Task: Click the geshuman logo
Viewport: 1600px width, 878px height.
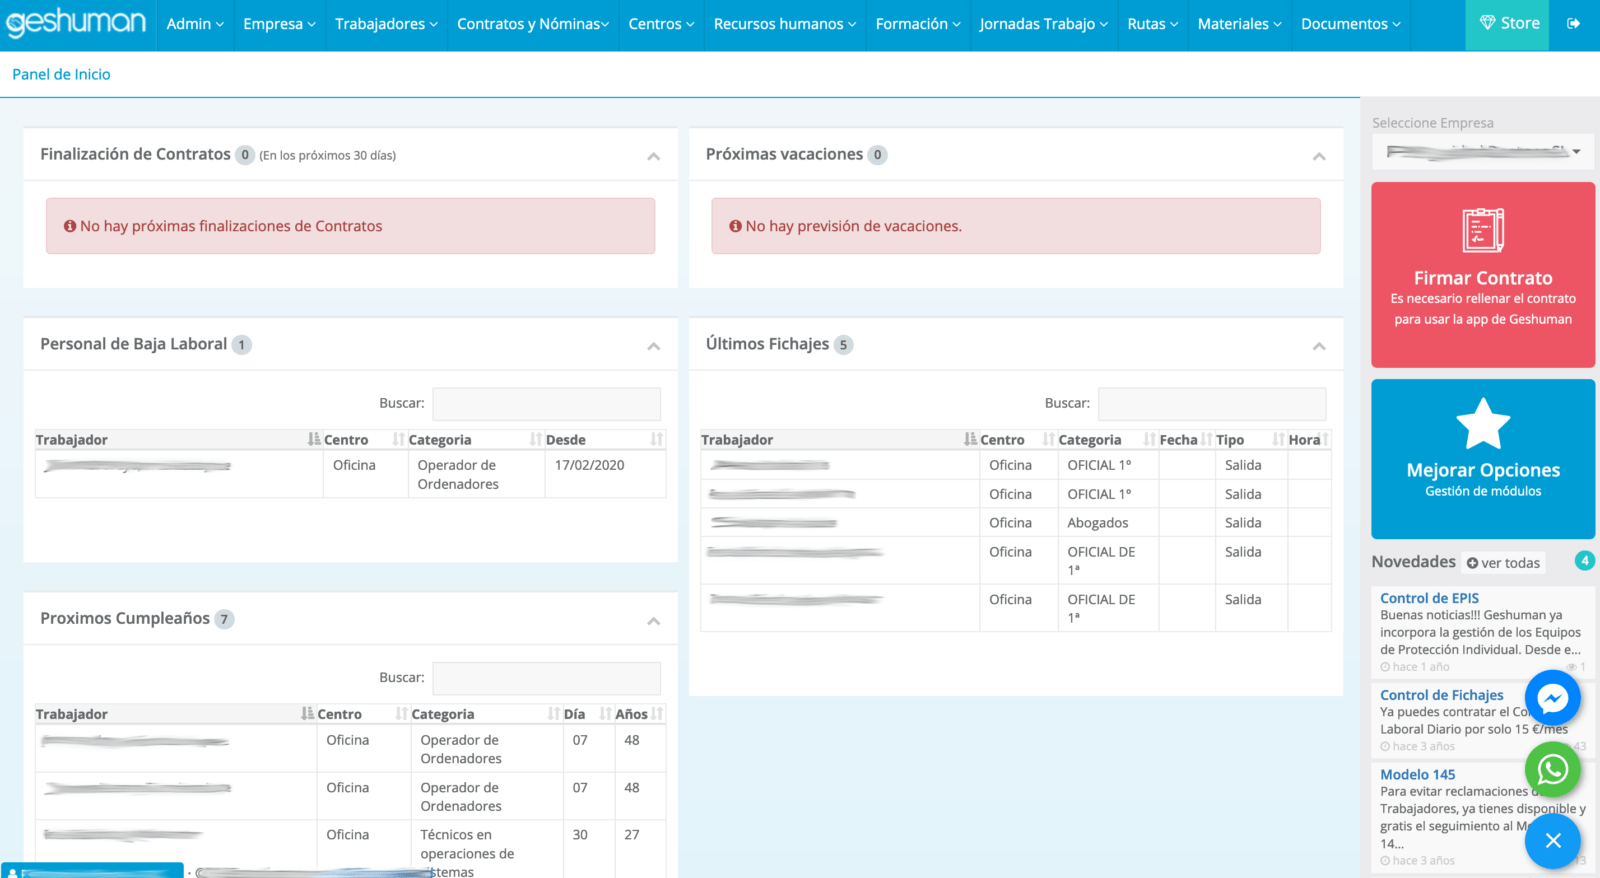Action: pyautogui.click(x=76, y=23)
